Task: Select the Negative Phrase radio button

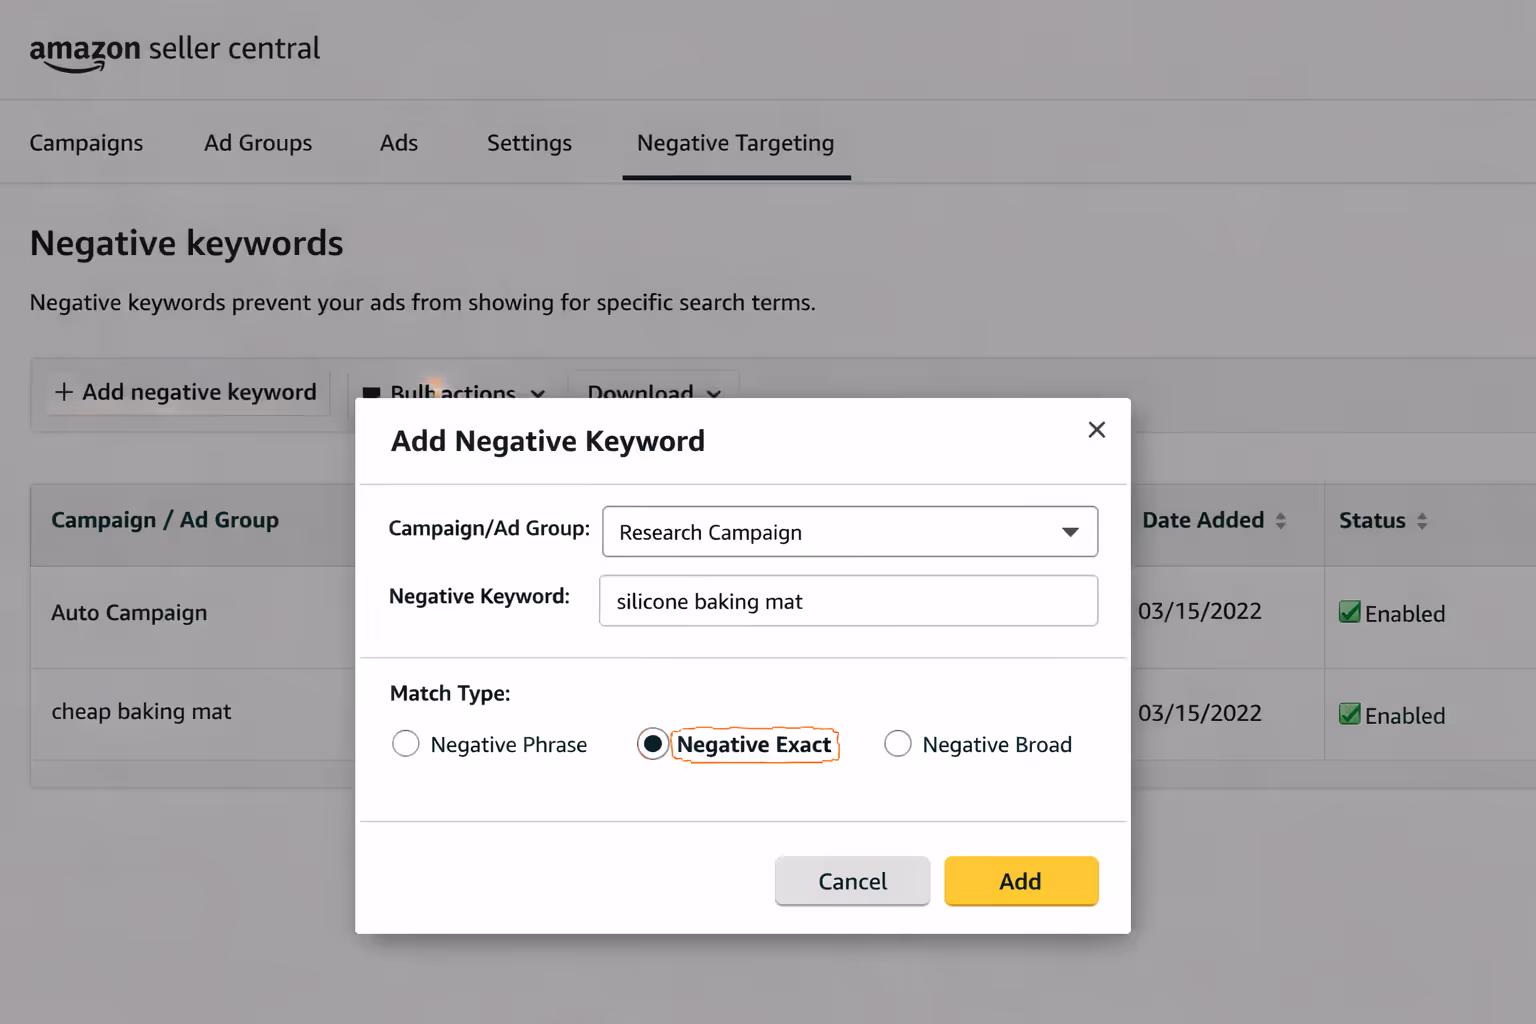Action: [x=406, y=744]
